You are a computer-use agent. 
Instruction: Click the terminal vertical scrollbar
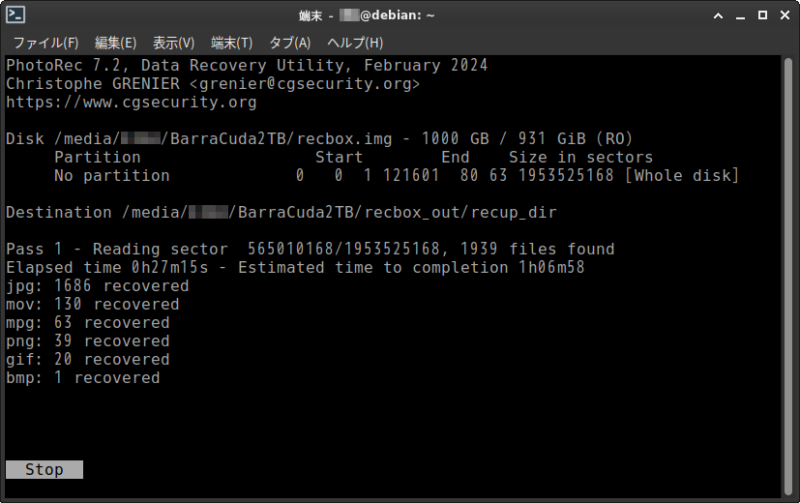[788, 276]
